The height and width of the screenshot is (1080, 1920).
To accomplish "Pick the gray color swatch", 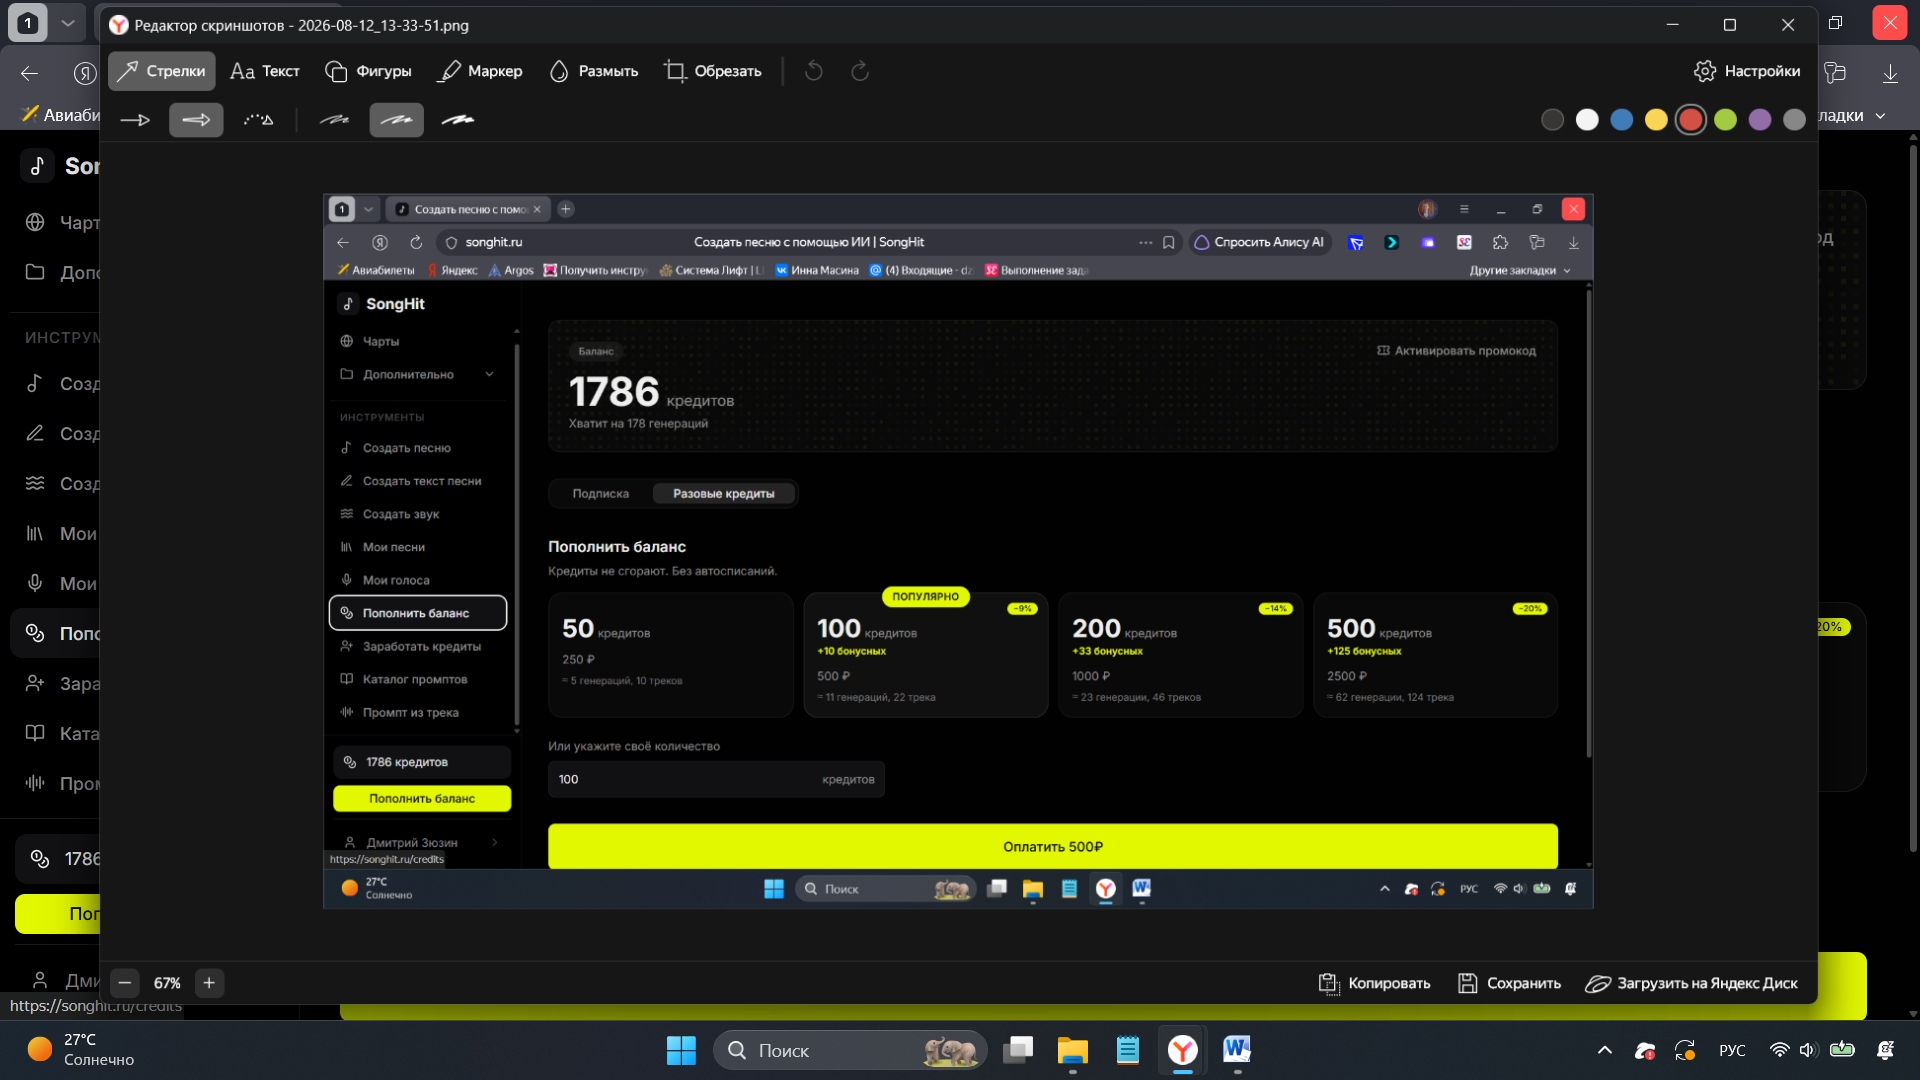I will [1795, 120].
